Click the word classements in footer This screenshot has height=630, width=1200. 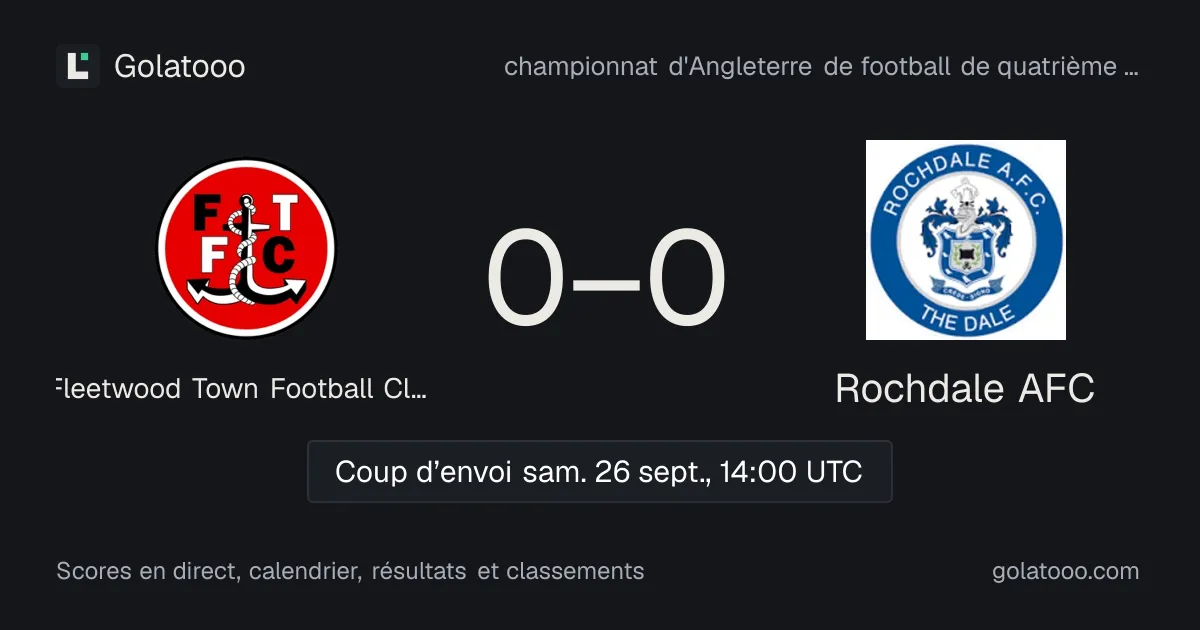576,571
